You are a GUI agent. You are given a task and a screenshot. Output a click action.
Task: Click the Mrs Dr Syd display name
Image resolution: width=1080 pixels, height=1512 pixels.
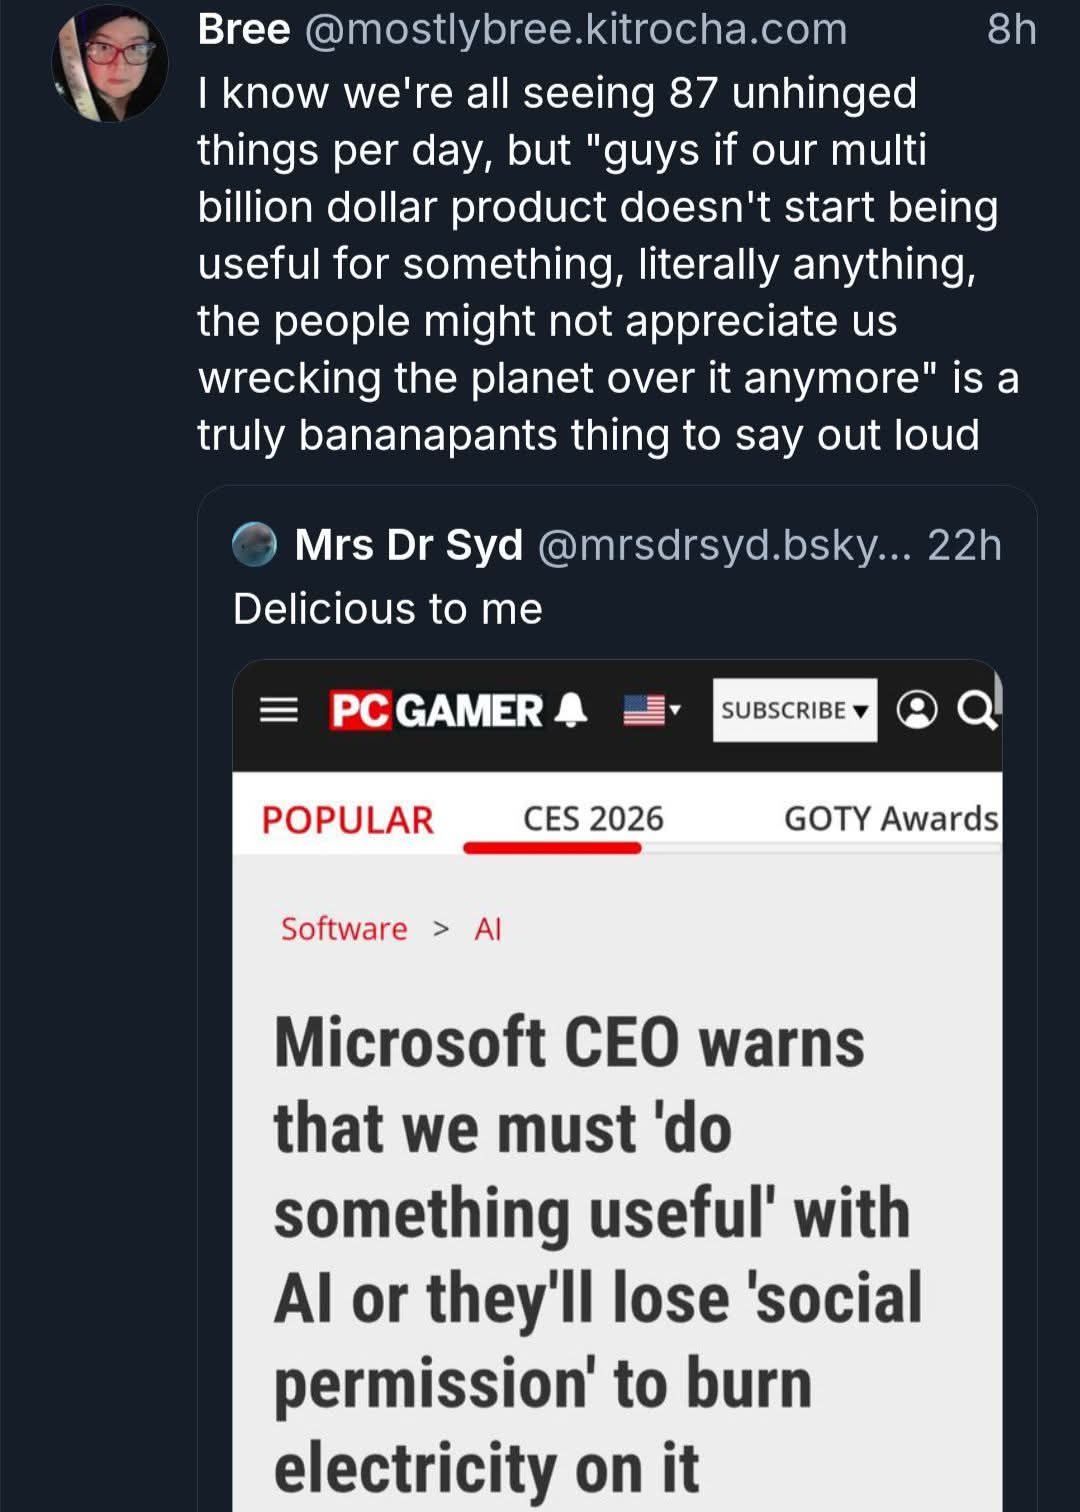(x=408, y=545)
